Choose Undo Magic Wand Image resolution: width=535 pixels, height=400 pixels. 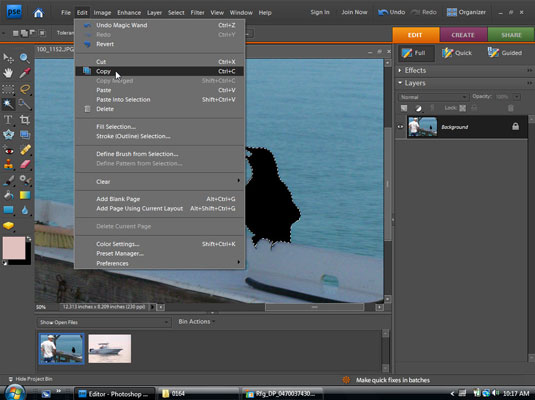(x=159, y=25)
